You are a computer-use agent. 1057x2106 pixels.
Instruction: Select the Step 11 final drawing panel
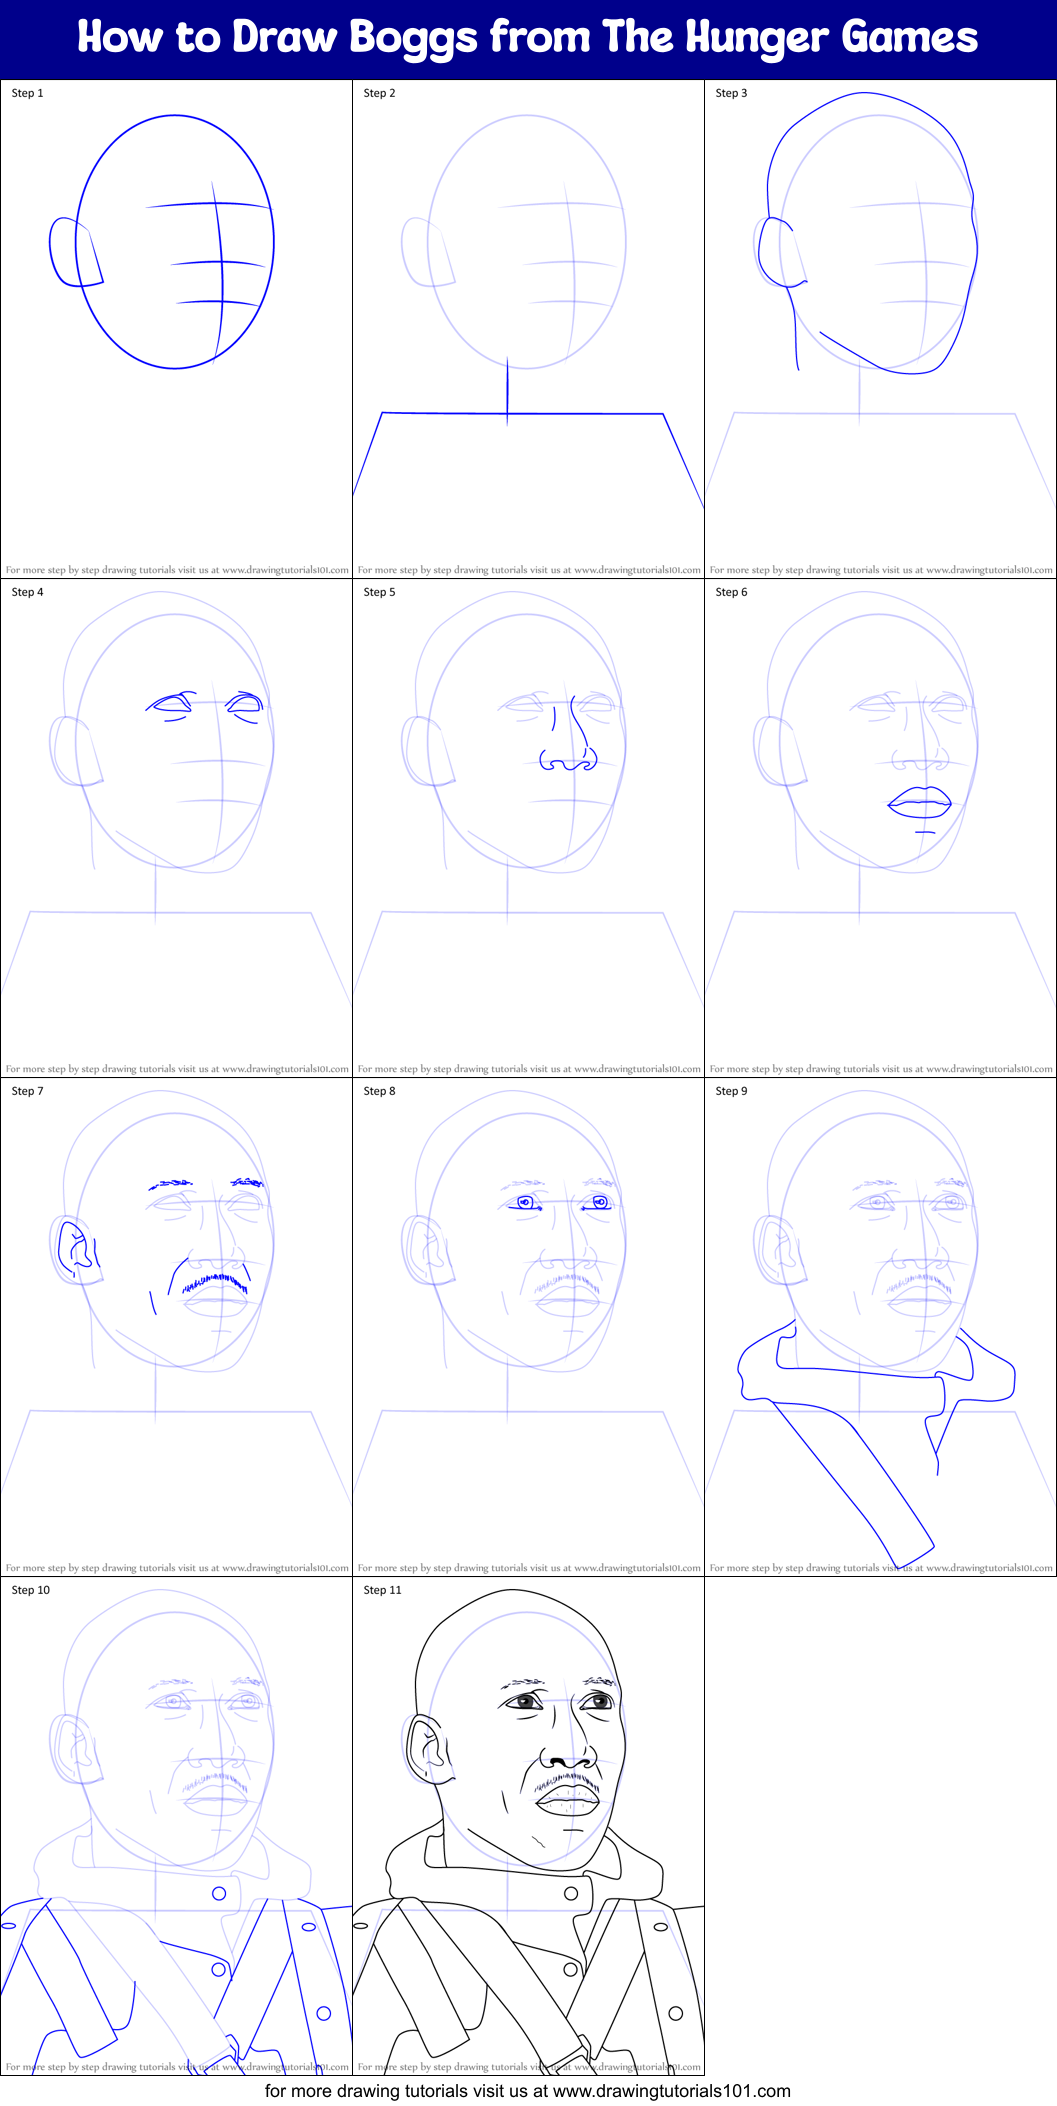528,1826
